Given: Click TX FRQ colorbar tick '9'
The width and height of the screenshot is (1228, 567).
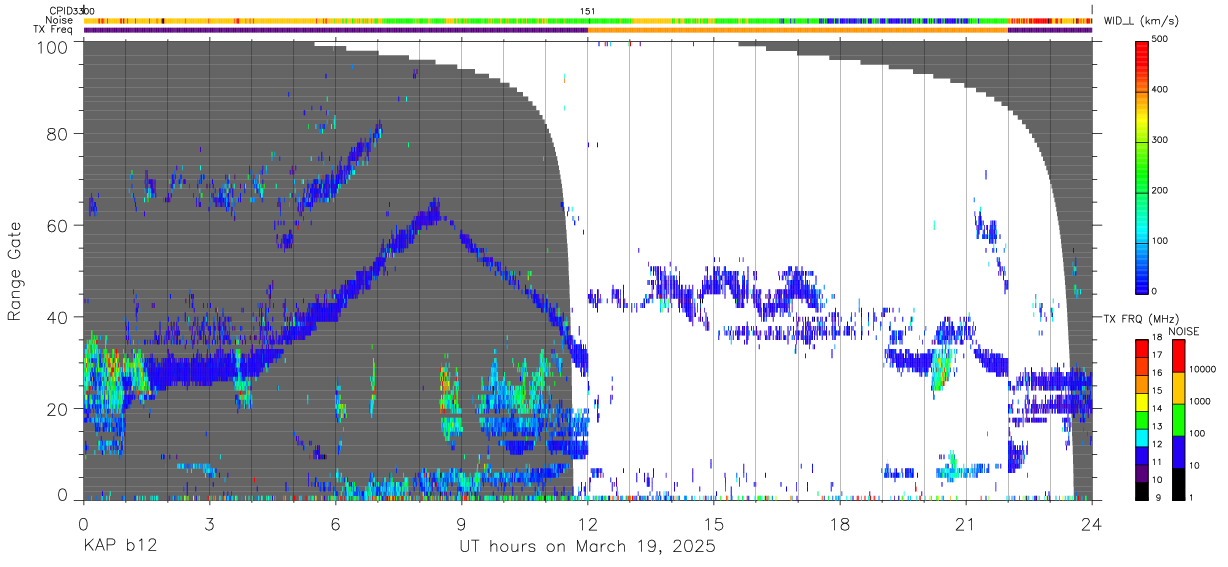Looking at the screenshot, I should coord(1160,497).
